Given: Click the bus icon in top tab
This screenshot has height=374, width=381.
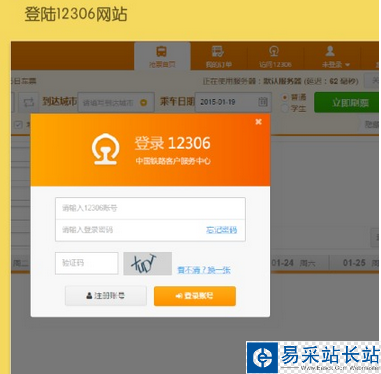Looking at the screenshot, I should pyautogui.click(x=162, y=51).
